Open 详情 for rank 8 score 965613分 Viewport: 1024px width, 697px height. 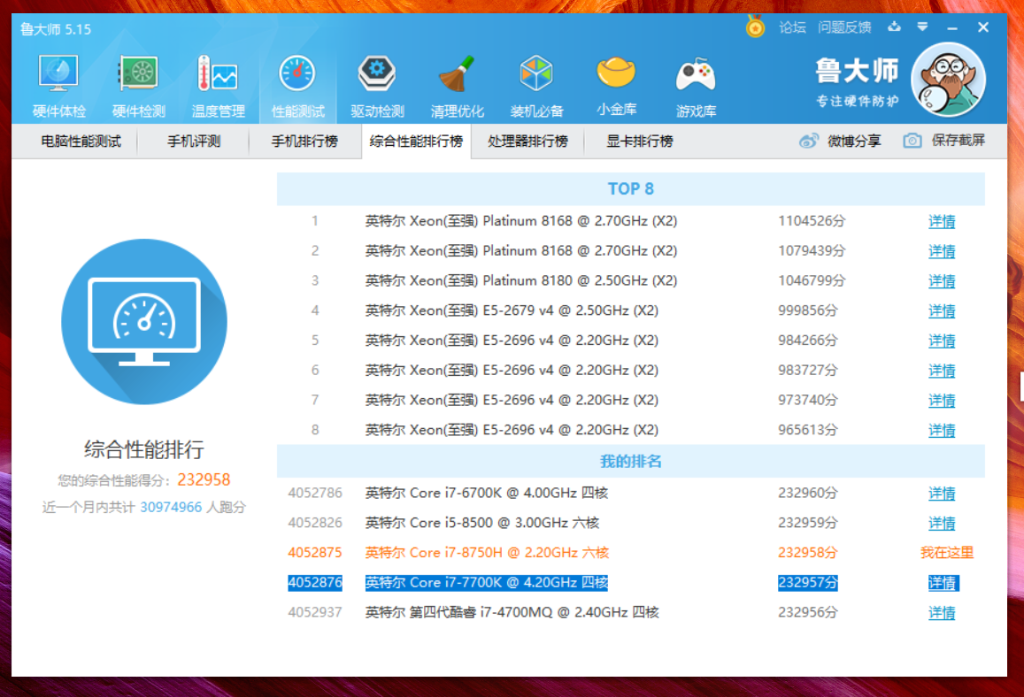[x=942, y=430]
